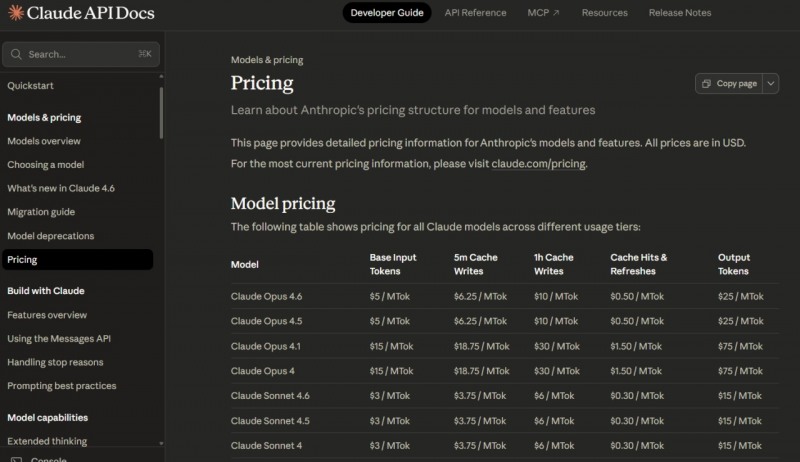Go to Prompting best practices
The height and width of the screenshot is (462, 800).
pyautogui.click(x=62, y=386)
